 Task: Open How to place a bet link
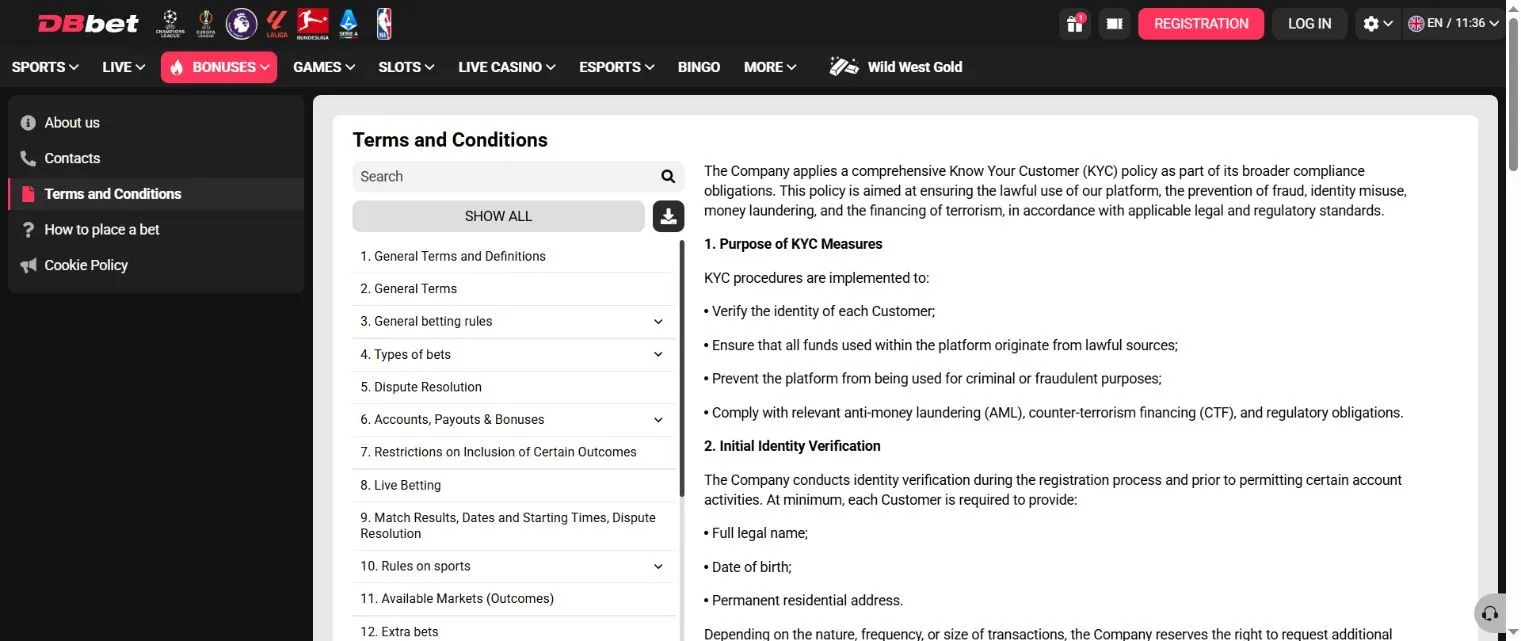102,230
